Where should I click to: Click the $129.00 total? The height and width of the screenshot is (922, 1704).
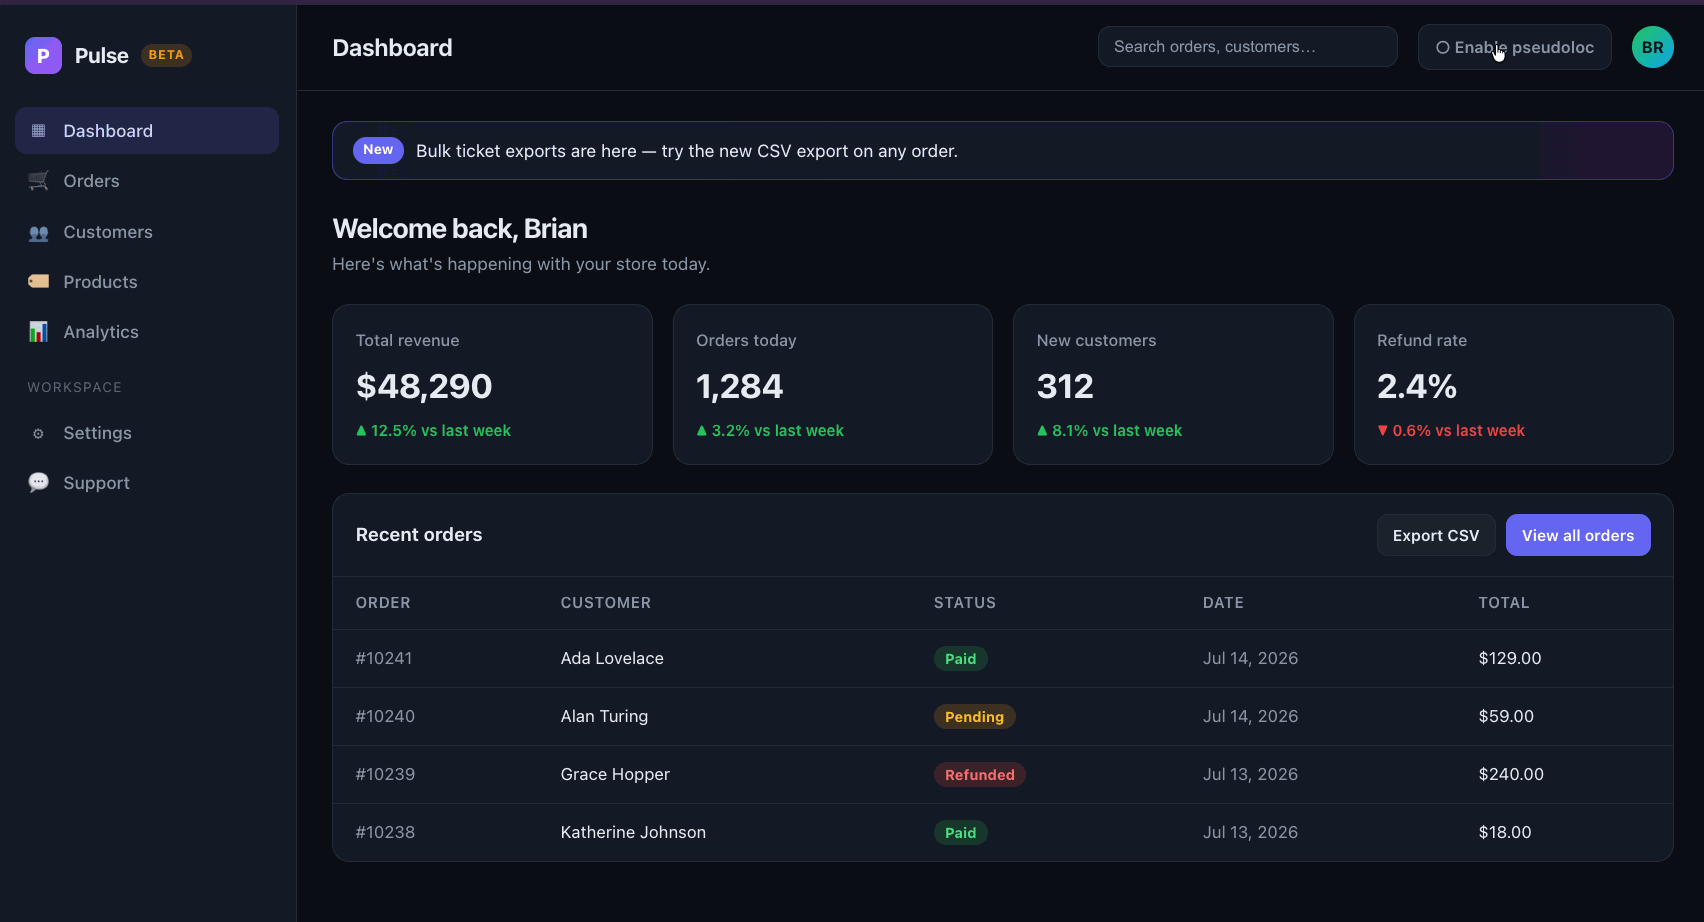tap(1510, 658)
